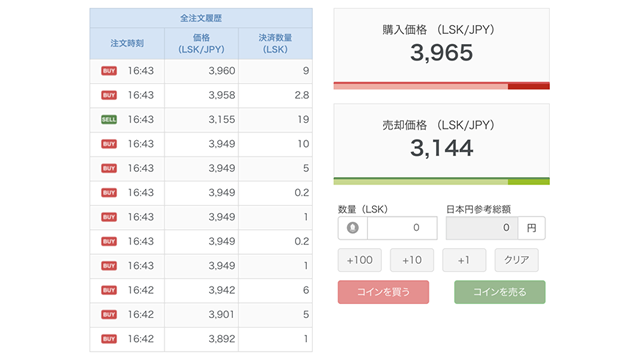Click the 日本円参考総額 amount field
Screen dimensions: 640x360
click(482, 228)
